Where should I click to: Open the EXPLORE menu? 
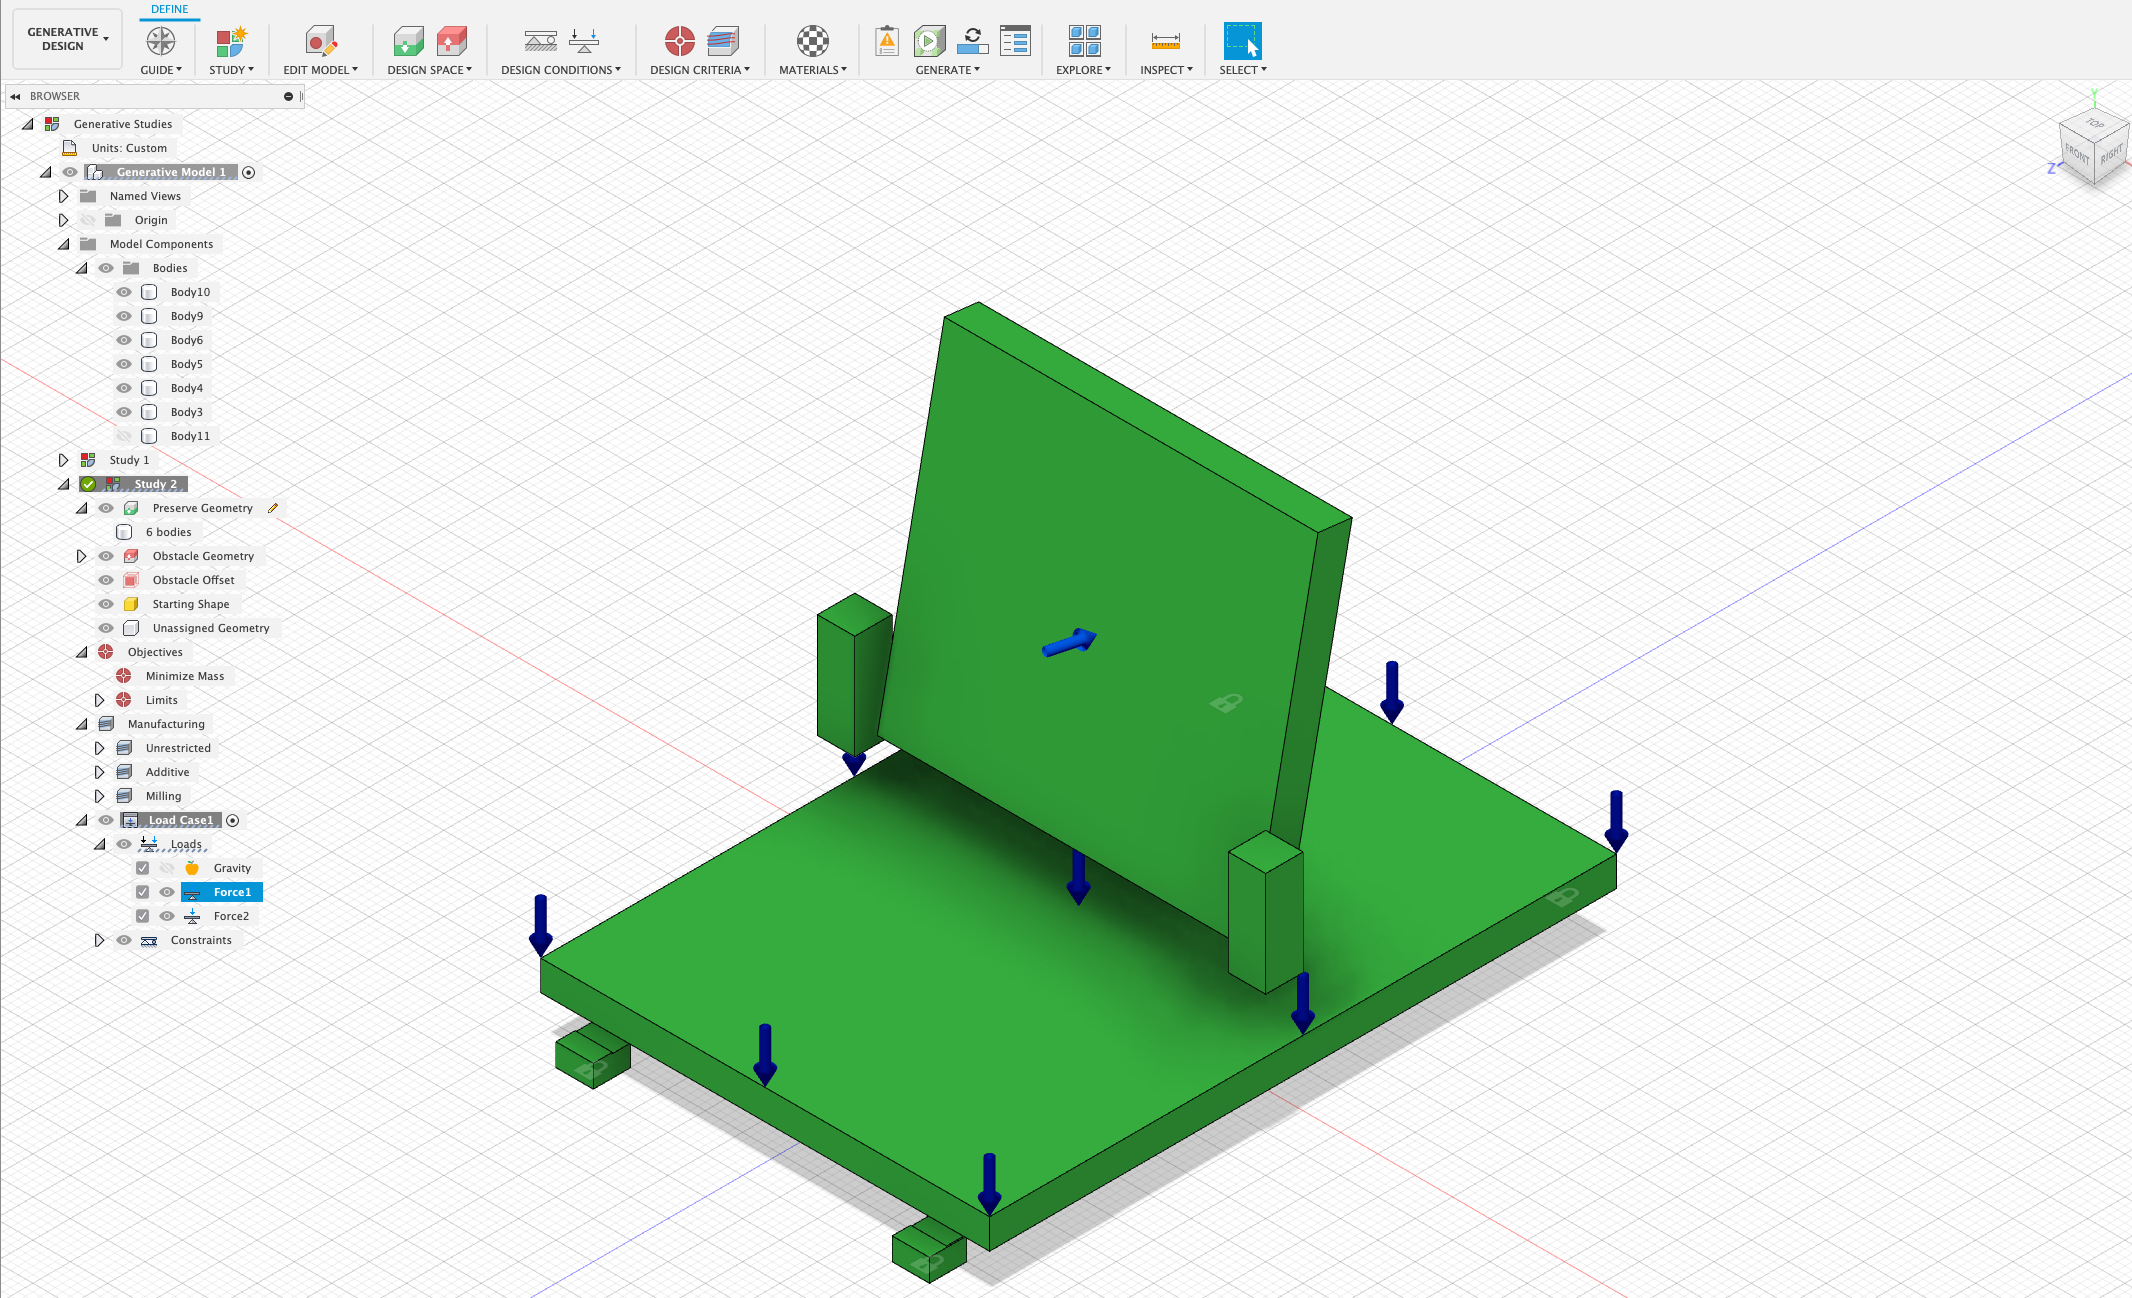click(1083, 70)
